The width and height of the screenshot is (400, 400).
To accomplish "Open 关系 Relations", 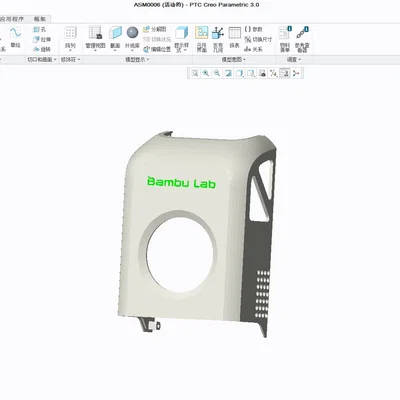I will coord(253,49).
